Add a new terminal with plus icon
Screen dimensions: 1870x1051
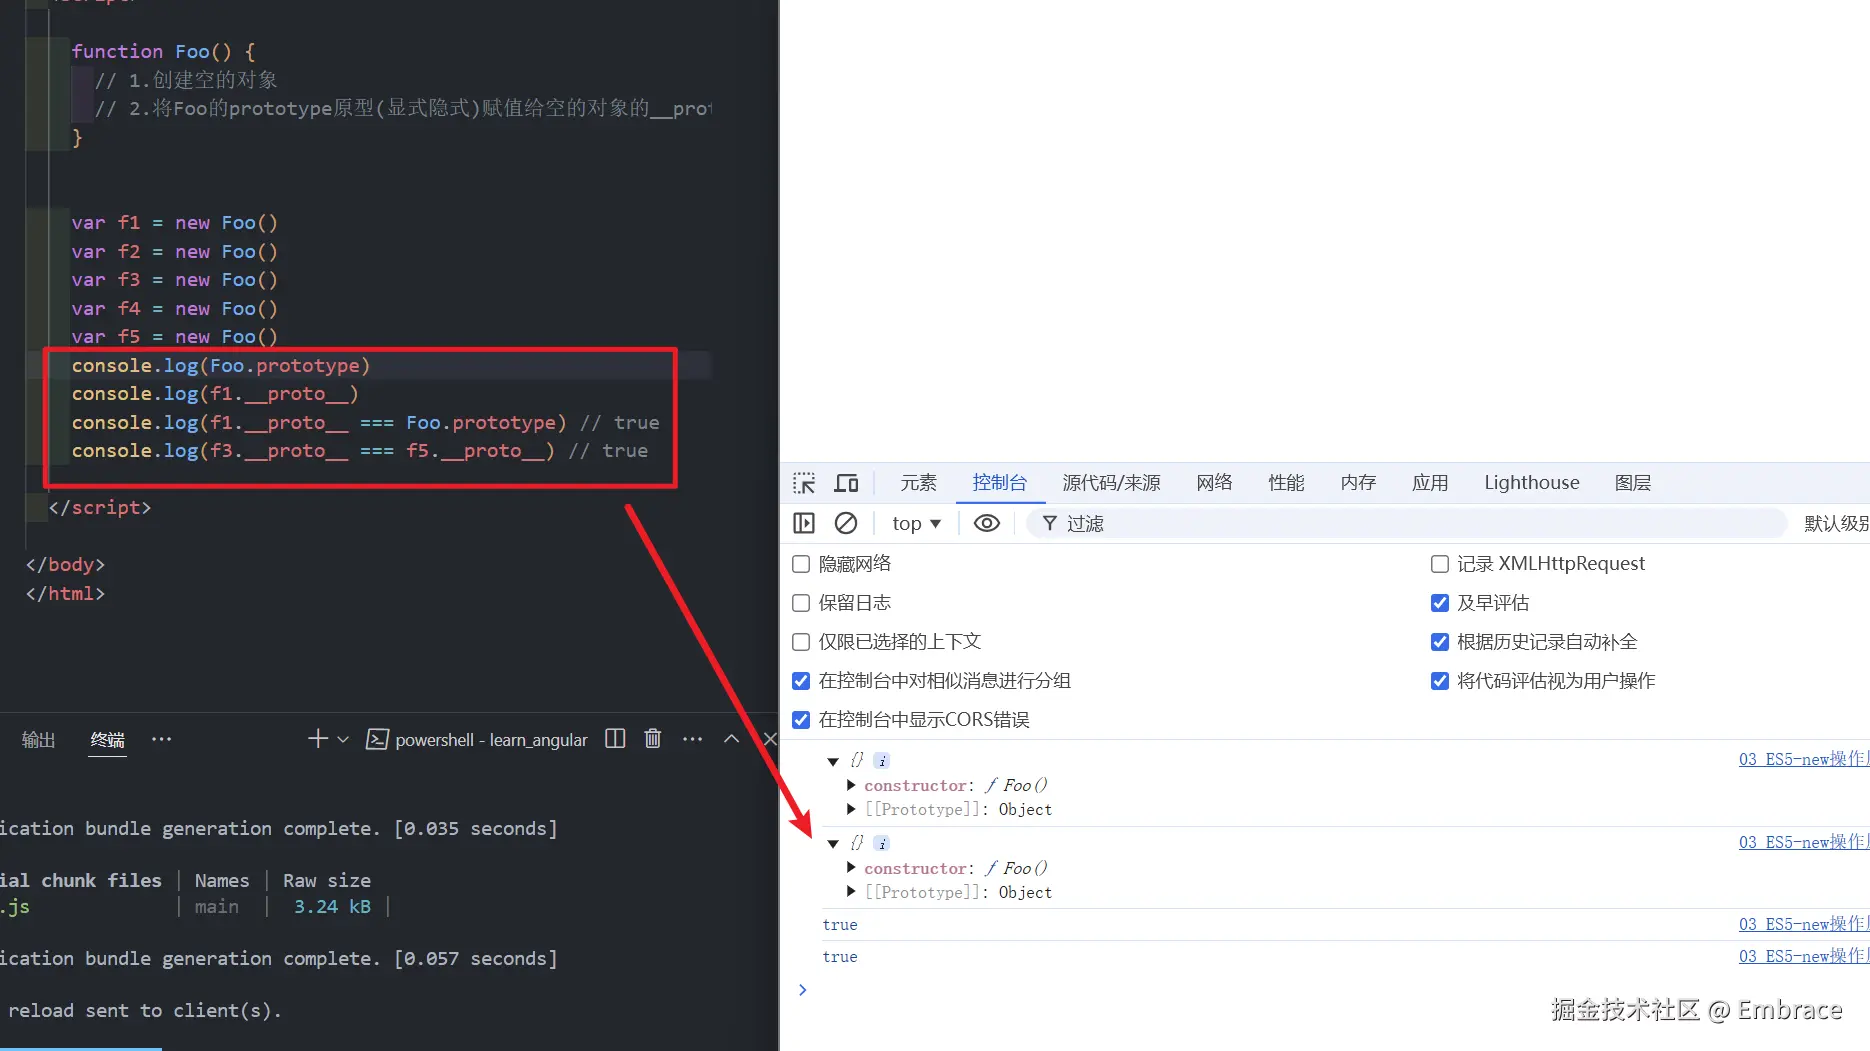point(318,739)
